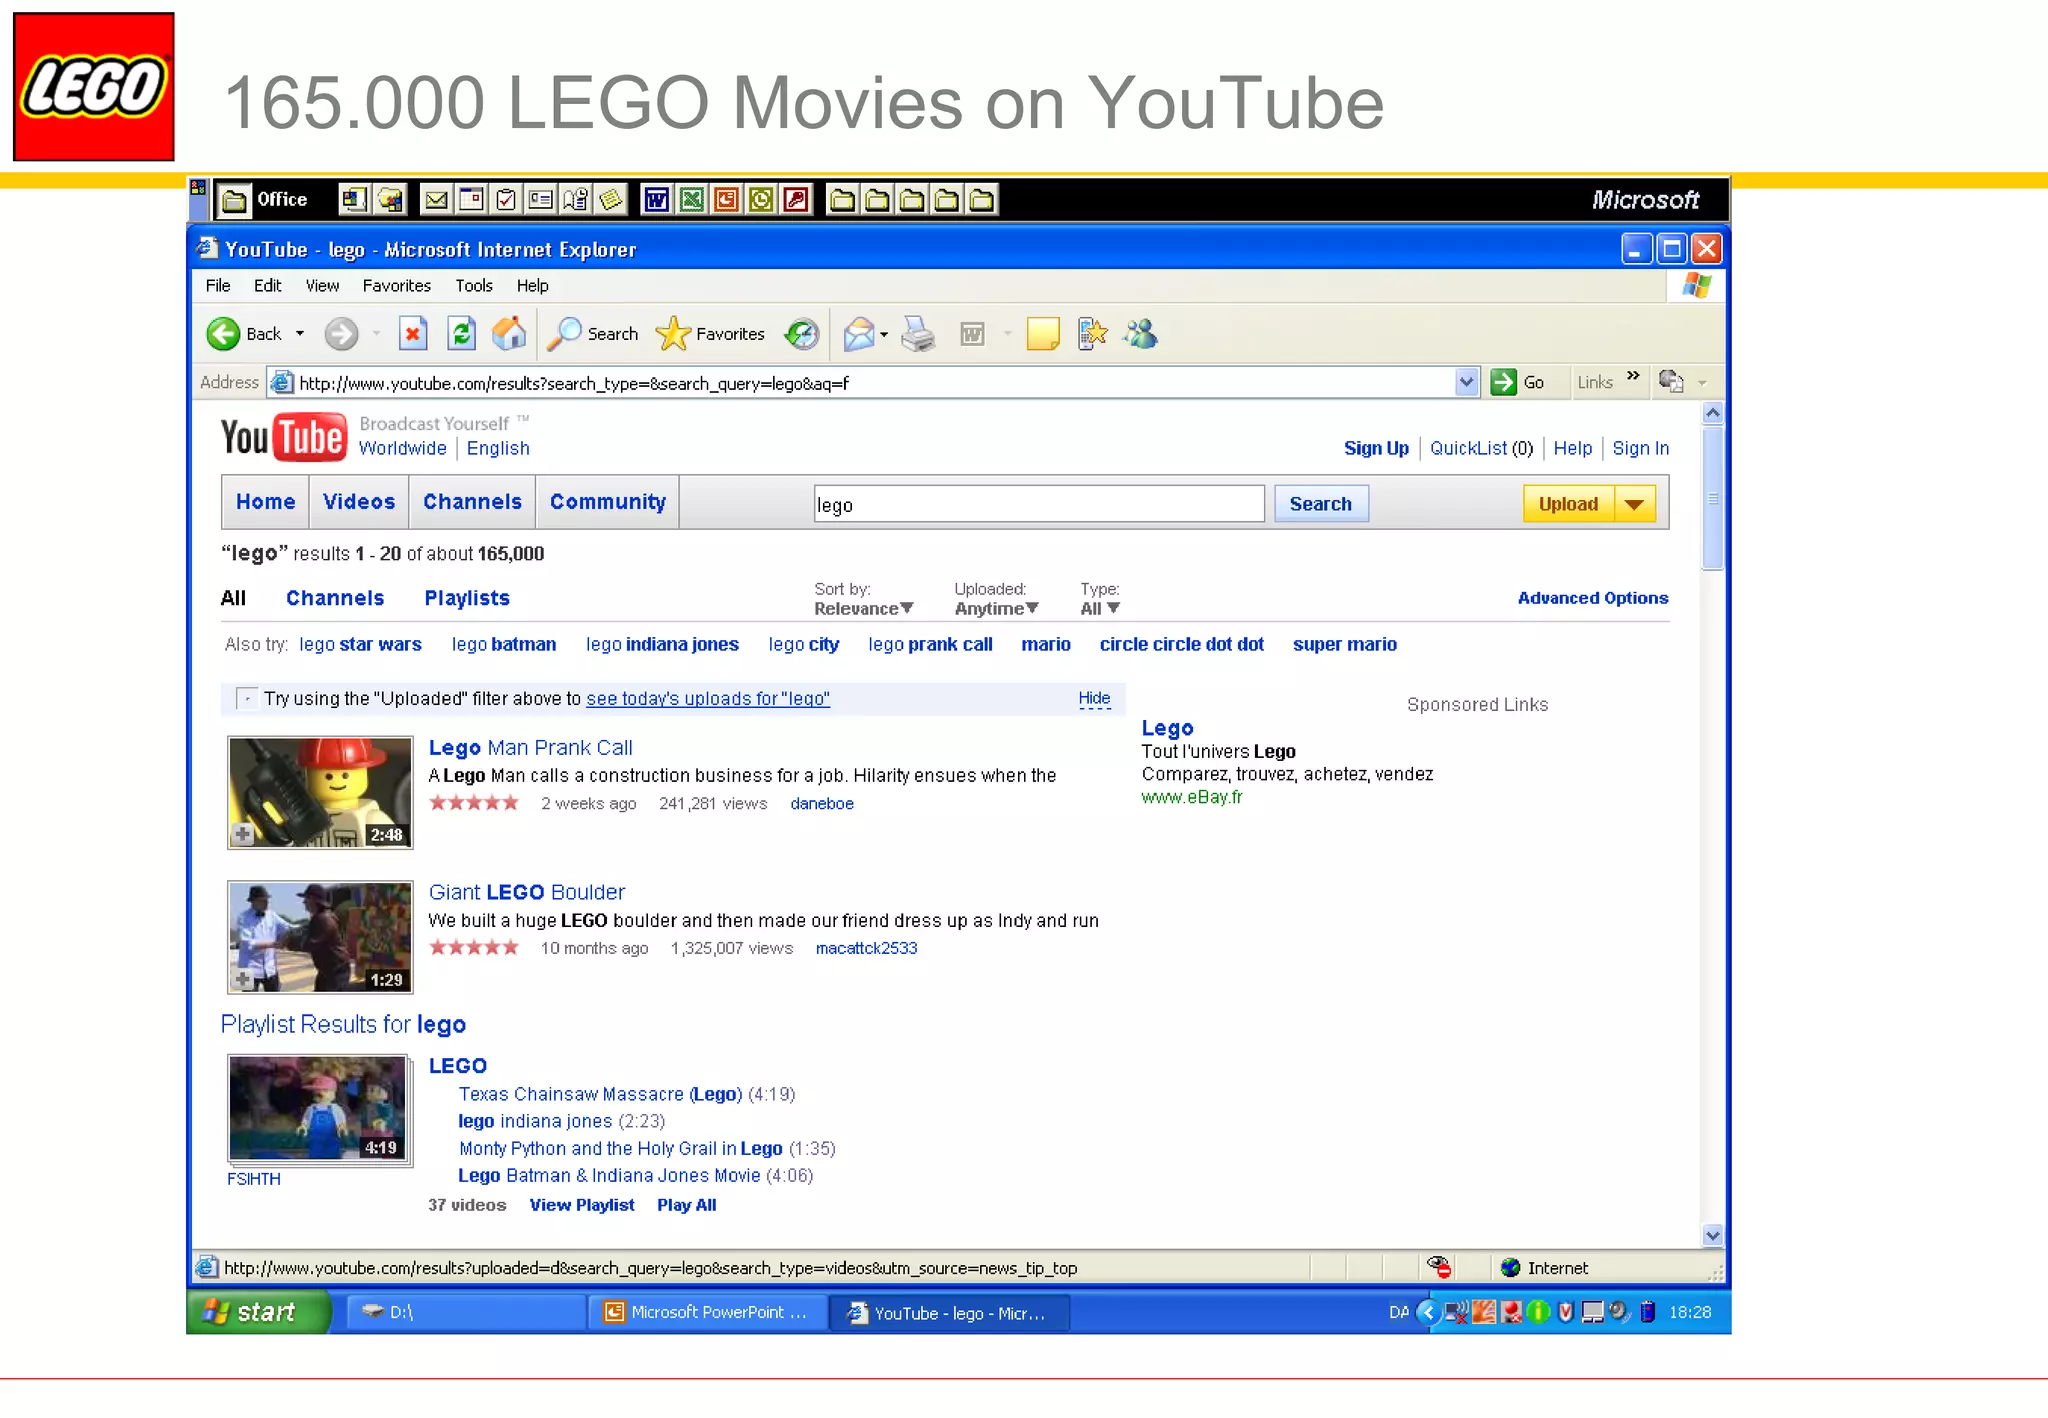Click the Sign Up link
2048x1418 pixels.
[1376, 448]
